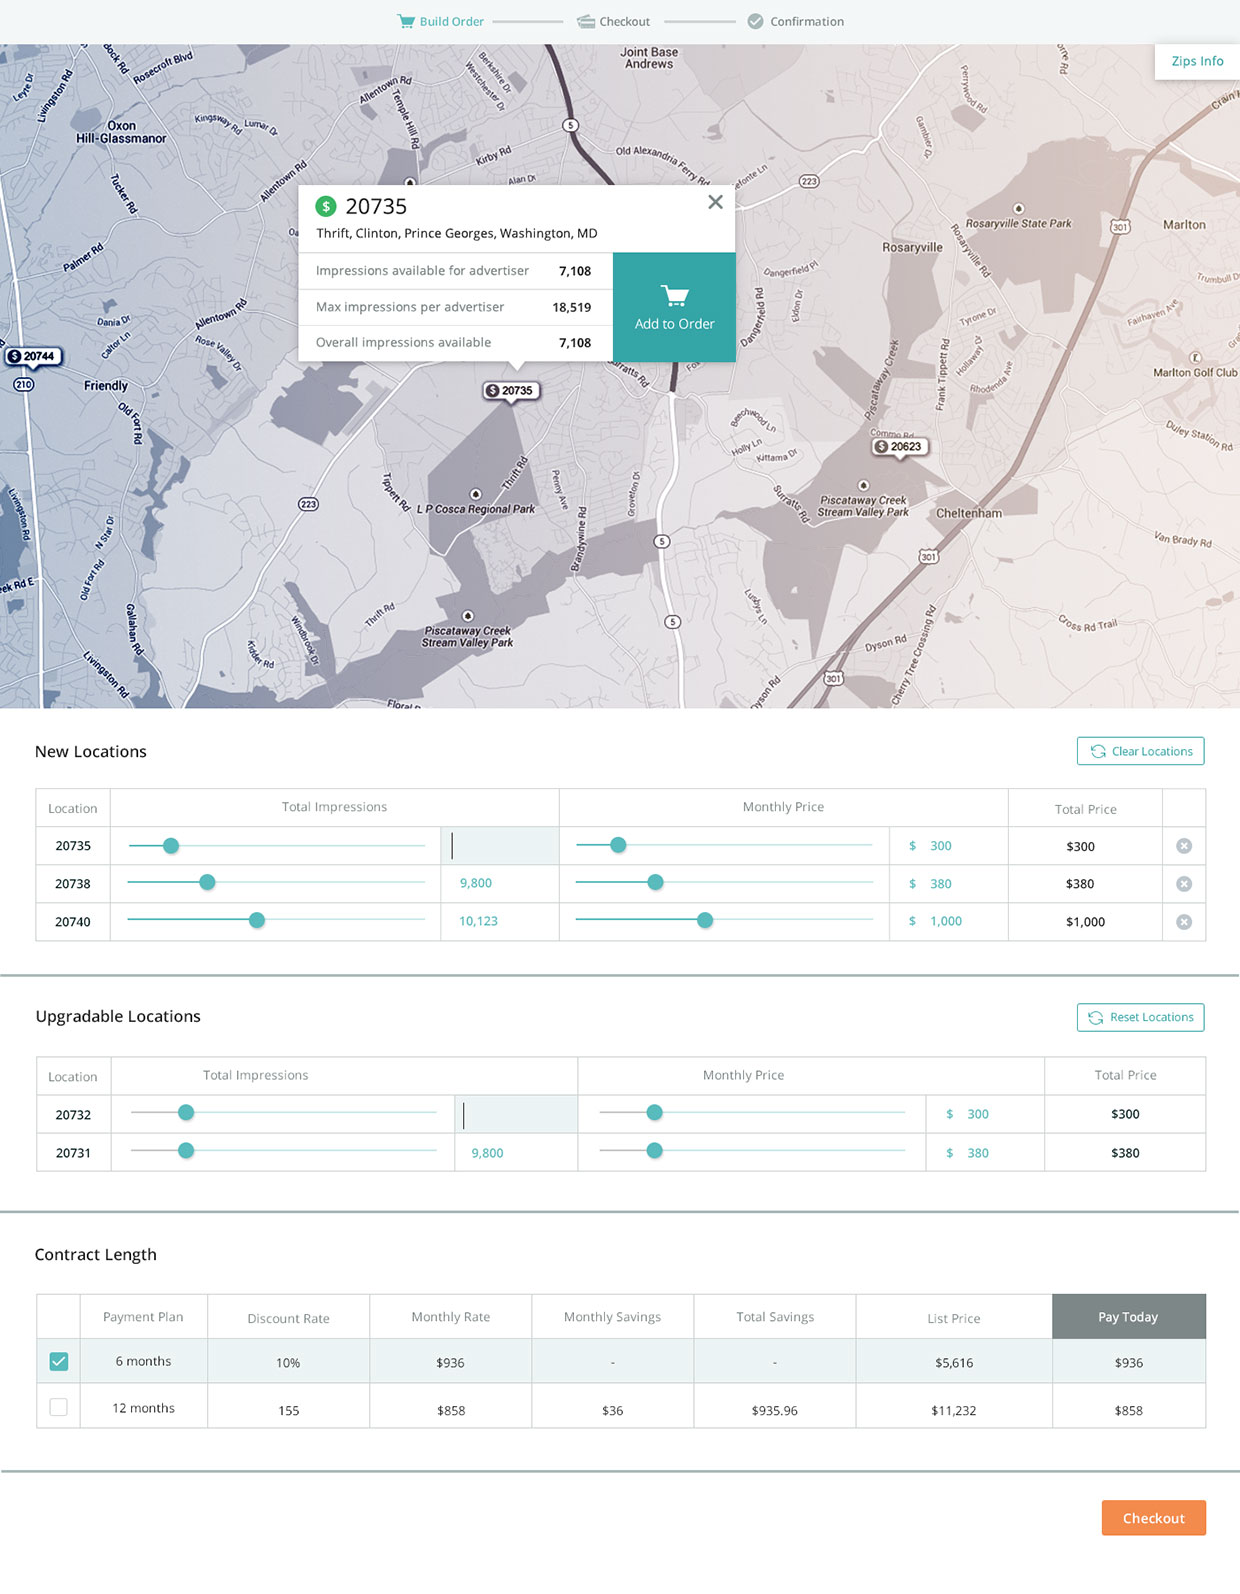
Task: Click 20740 total impressions slider handle
Action: (257, 920)
